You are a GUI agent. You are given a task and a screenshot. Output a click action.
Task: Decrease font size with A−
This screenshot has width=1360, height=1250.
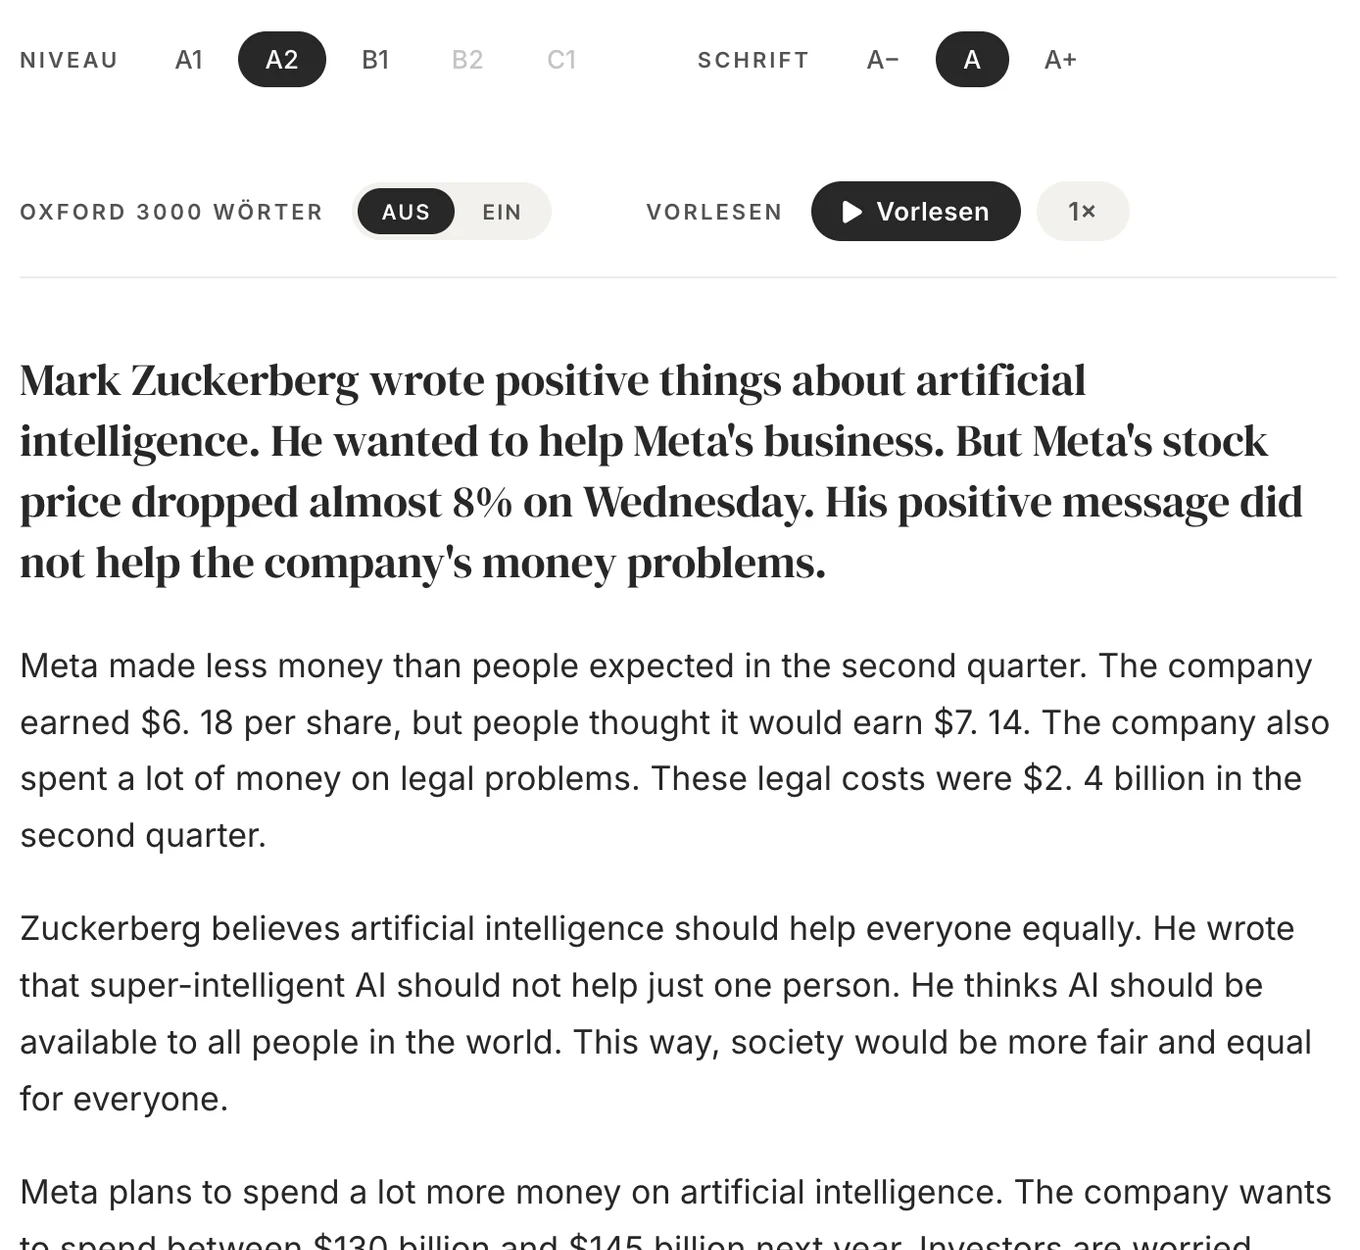point(883,60)
